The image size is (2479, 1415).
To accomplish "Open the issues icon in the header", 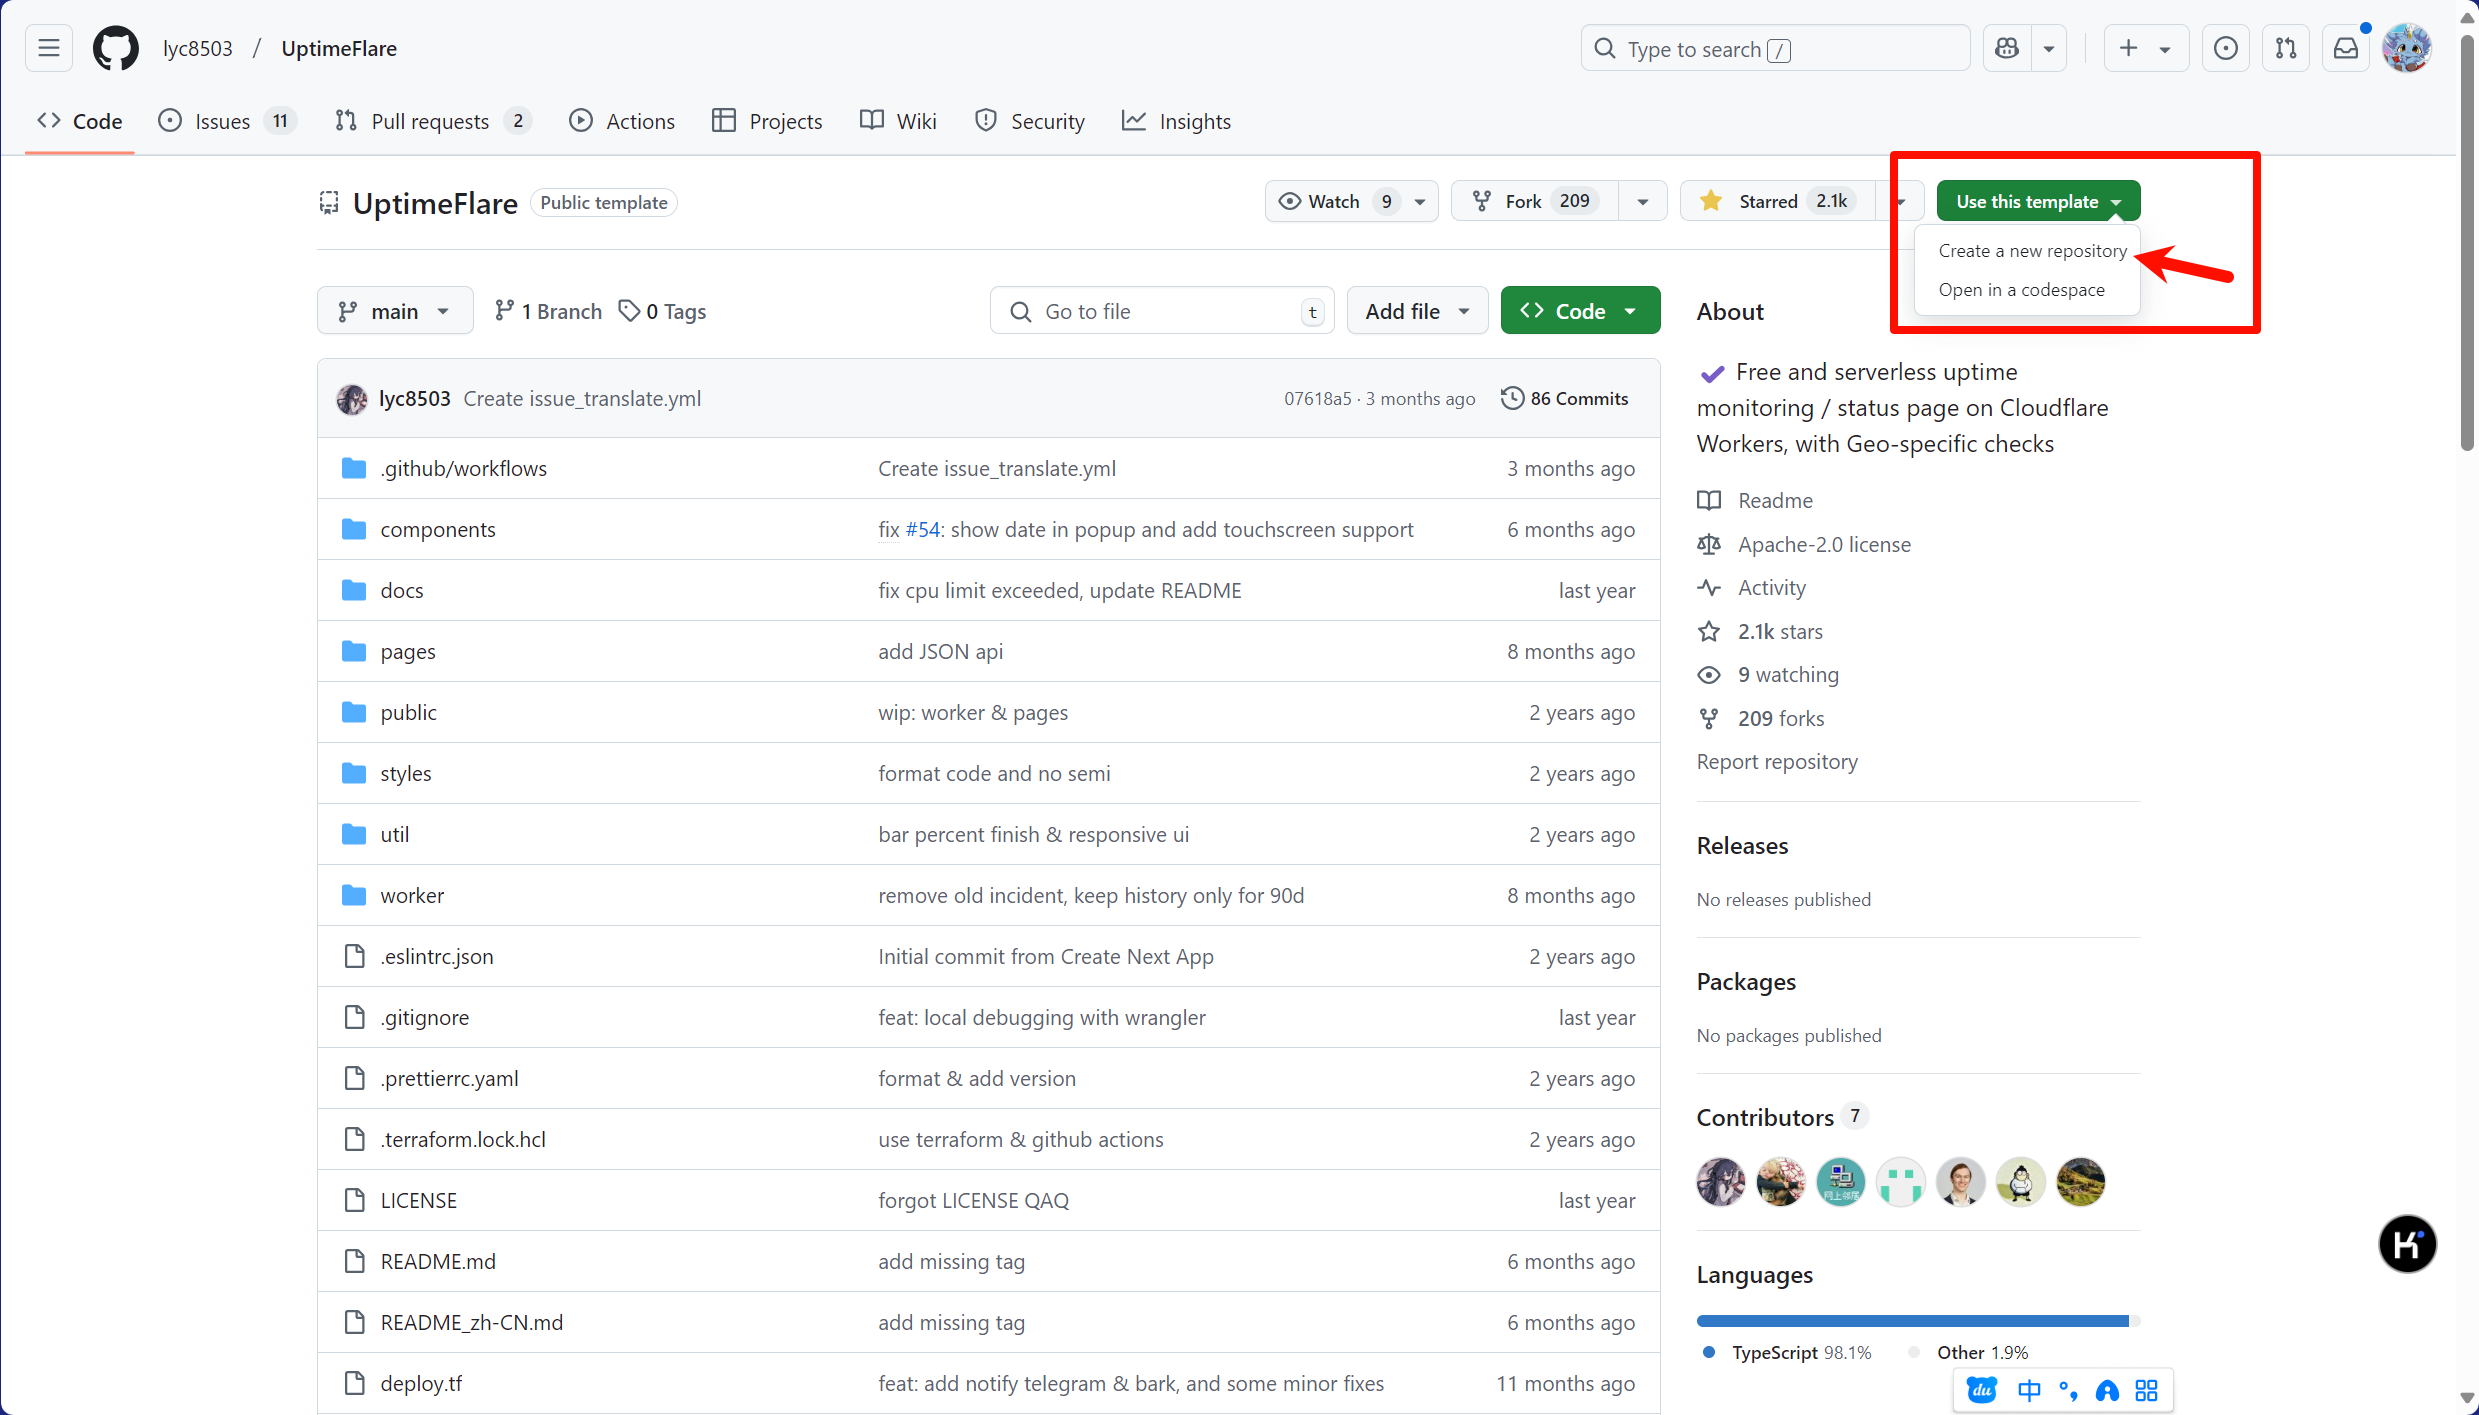I will coord(2225,48).
